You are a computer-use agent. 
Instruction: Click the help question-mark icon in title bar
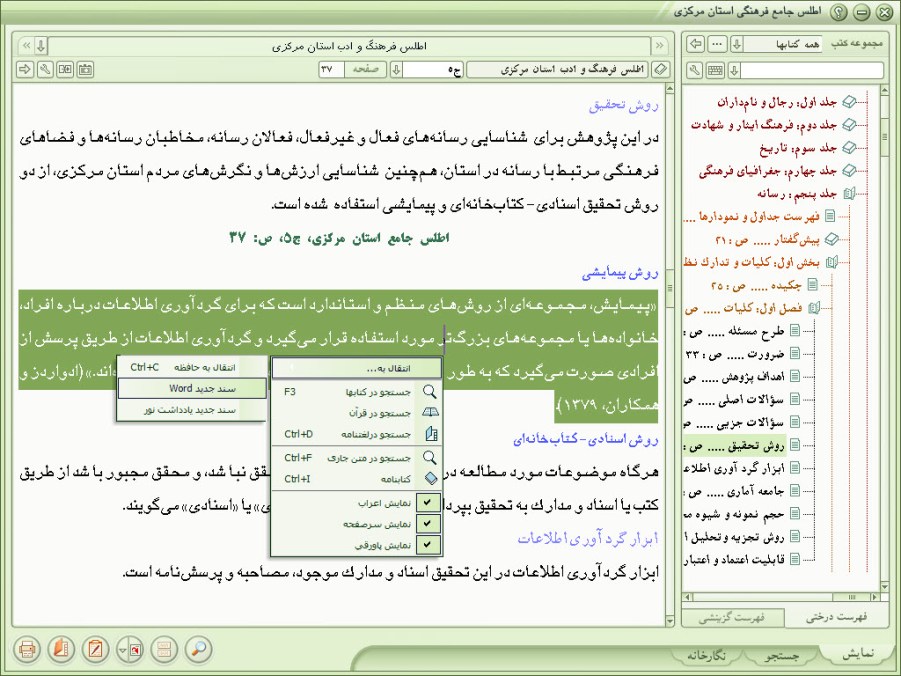click(x=839, y=12)
